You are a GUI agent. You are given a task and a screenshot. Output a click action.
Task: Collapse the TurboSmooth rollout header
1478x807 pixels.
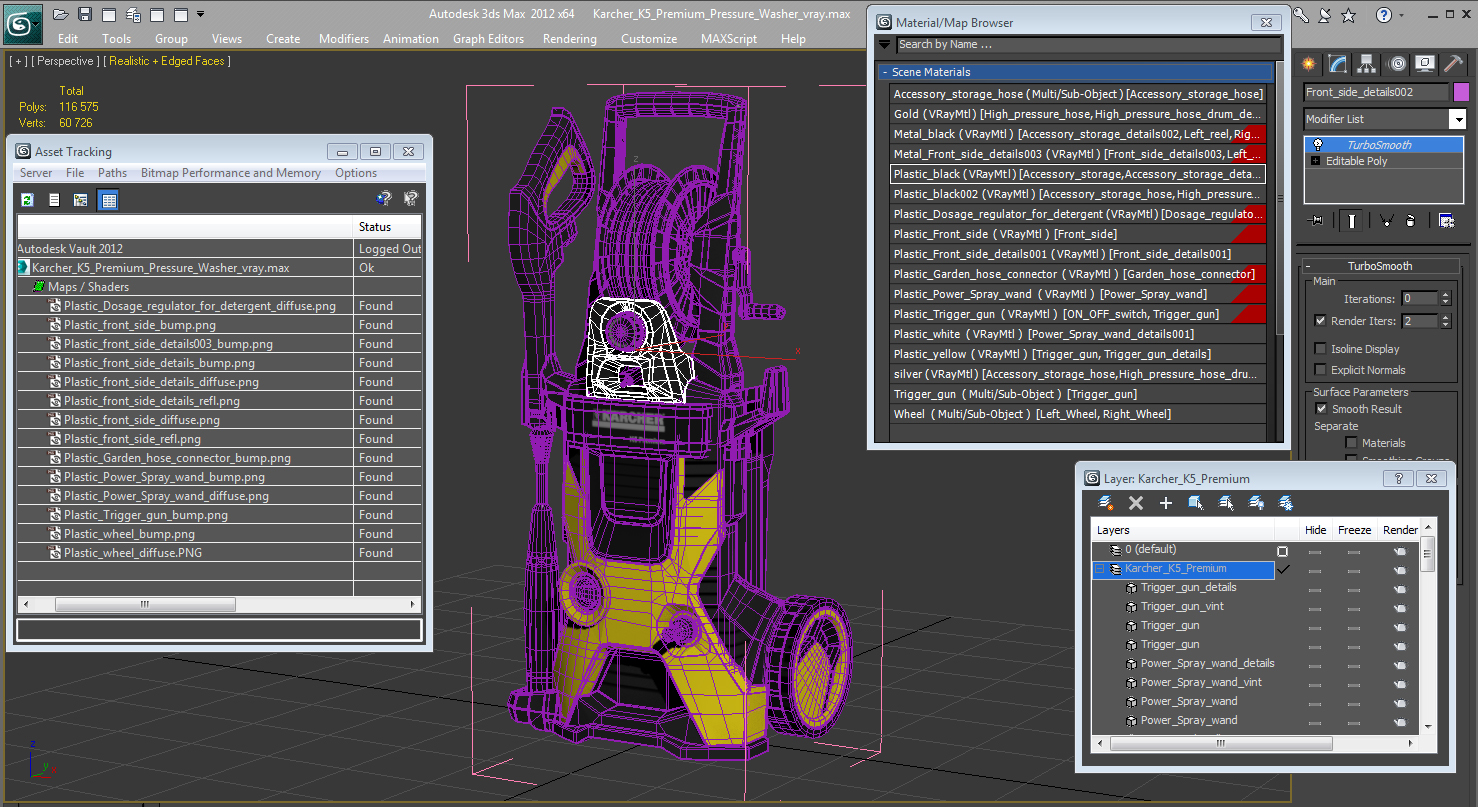click(1380, 266)
